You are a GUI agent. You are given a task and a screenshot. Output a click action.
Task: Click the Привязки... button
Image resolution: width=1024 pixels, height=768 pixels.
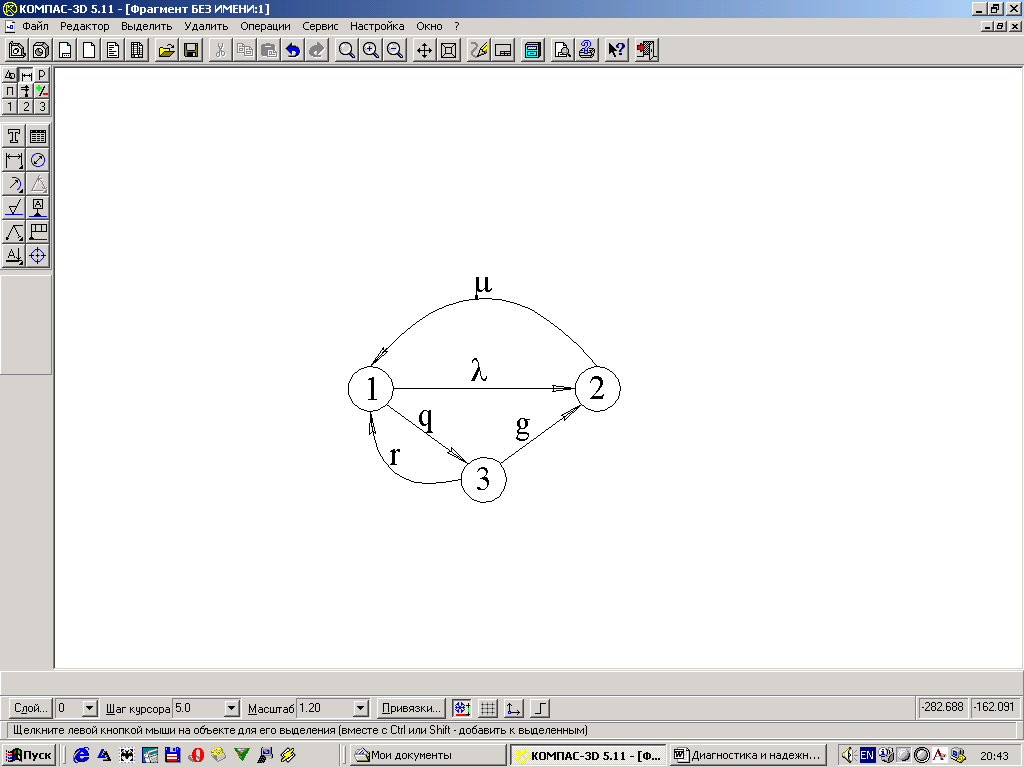[x=411, y=708]
